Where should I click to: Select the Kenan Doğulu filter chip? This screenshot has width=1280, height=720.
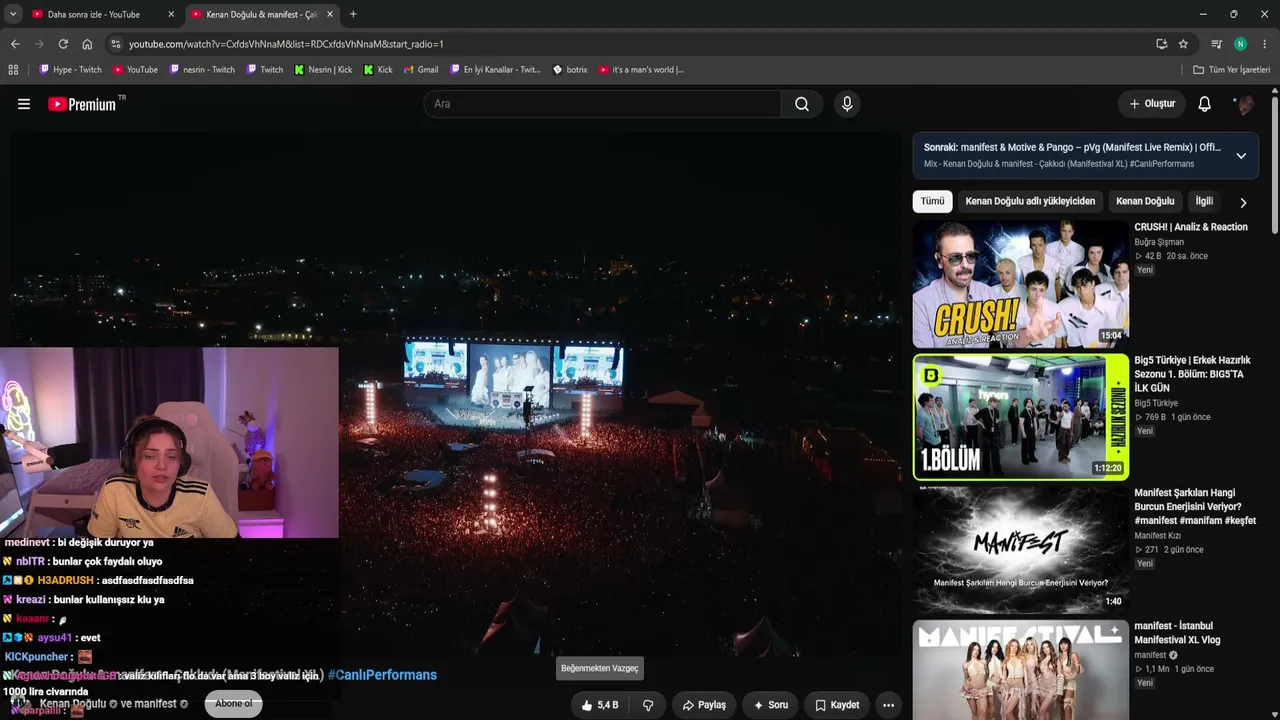coord(1145,201)
